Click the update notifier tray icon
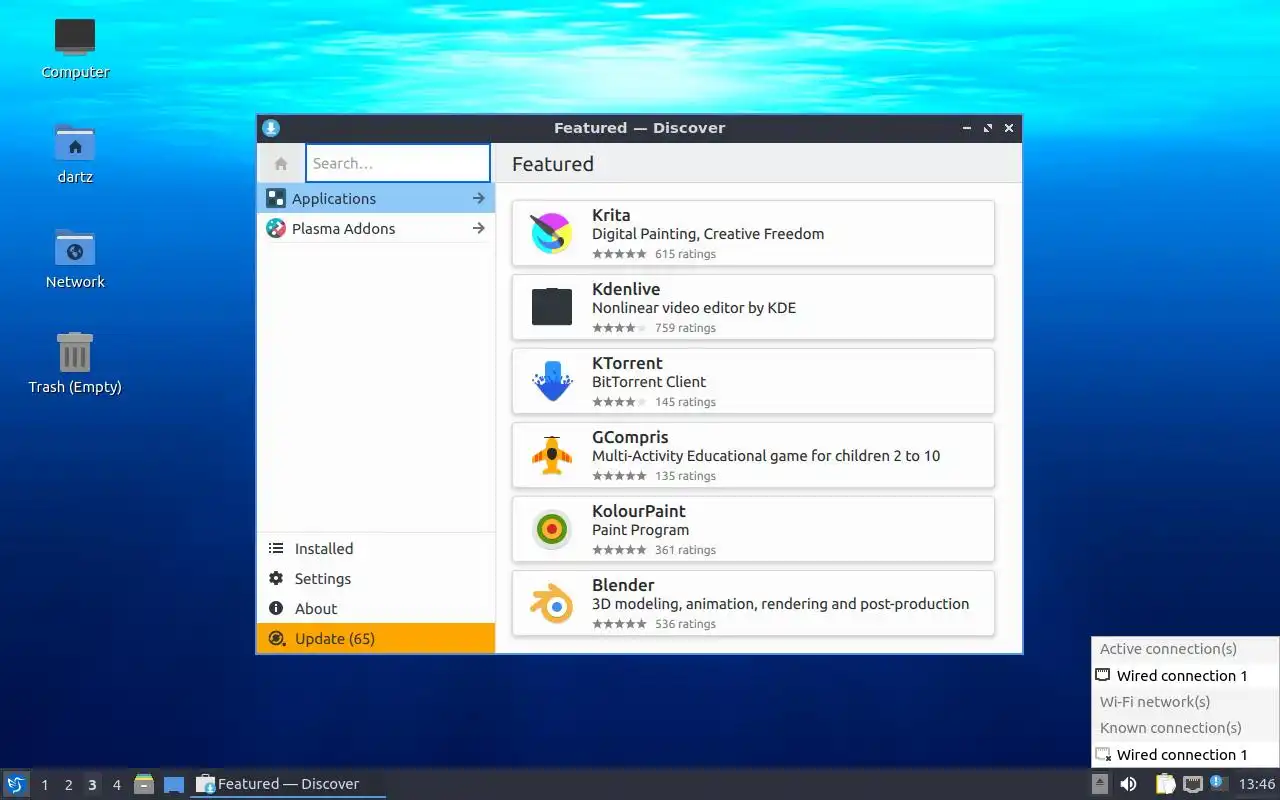1280x800 pixels. (x=1218, y=783)
